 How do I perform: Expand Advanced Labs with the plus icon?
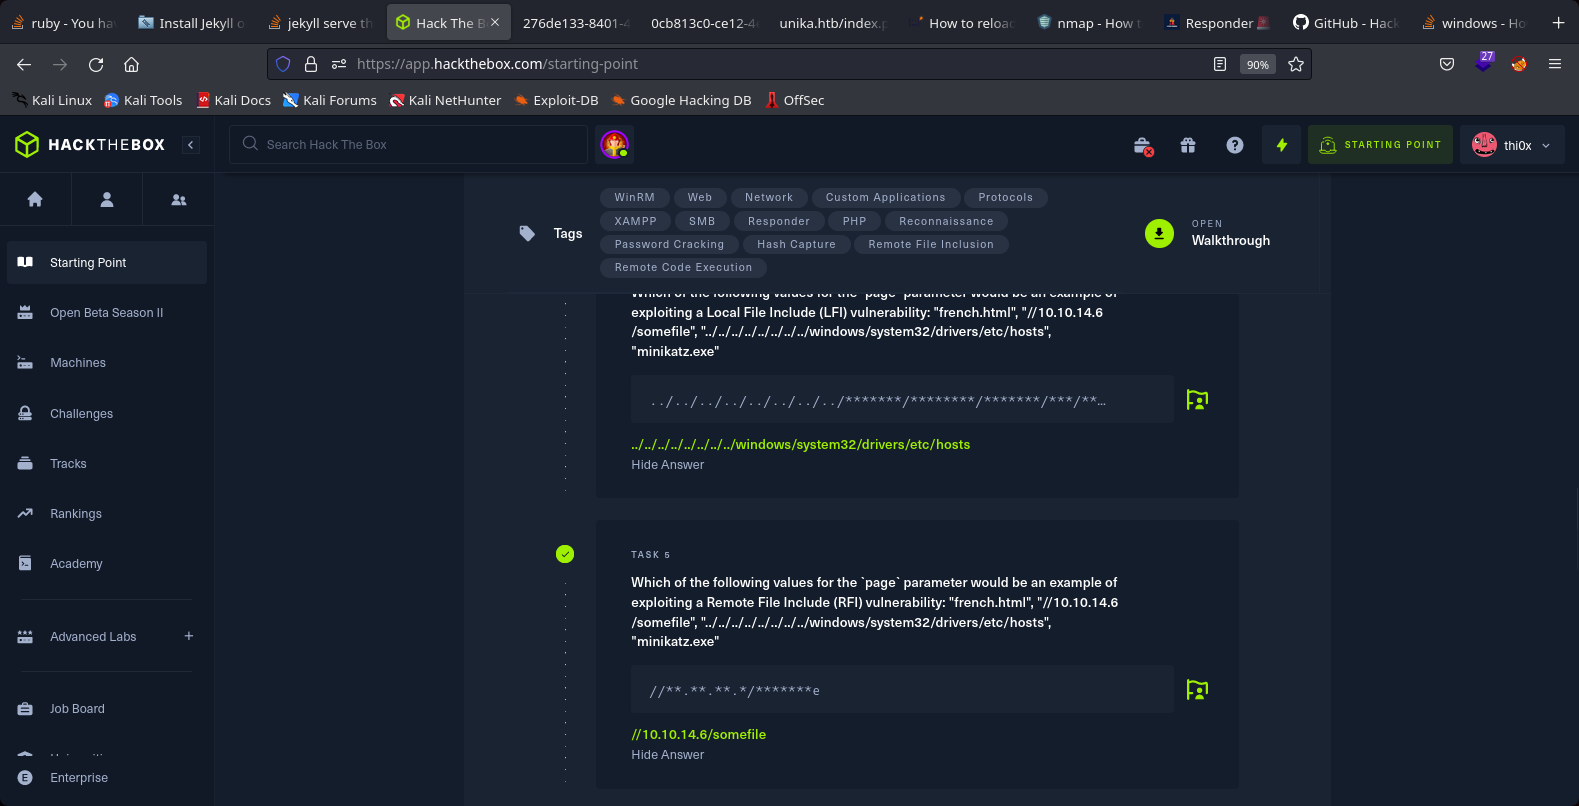(189, 636)
